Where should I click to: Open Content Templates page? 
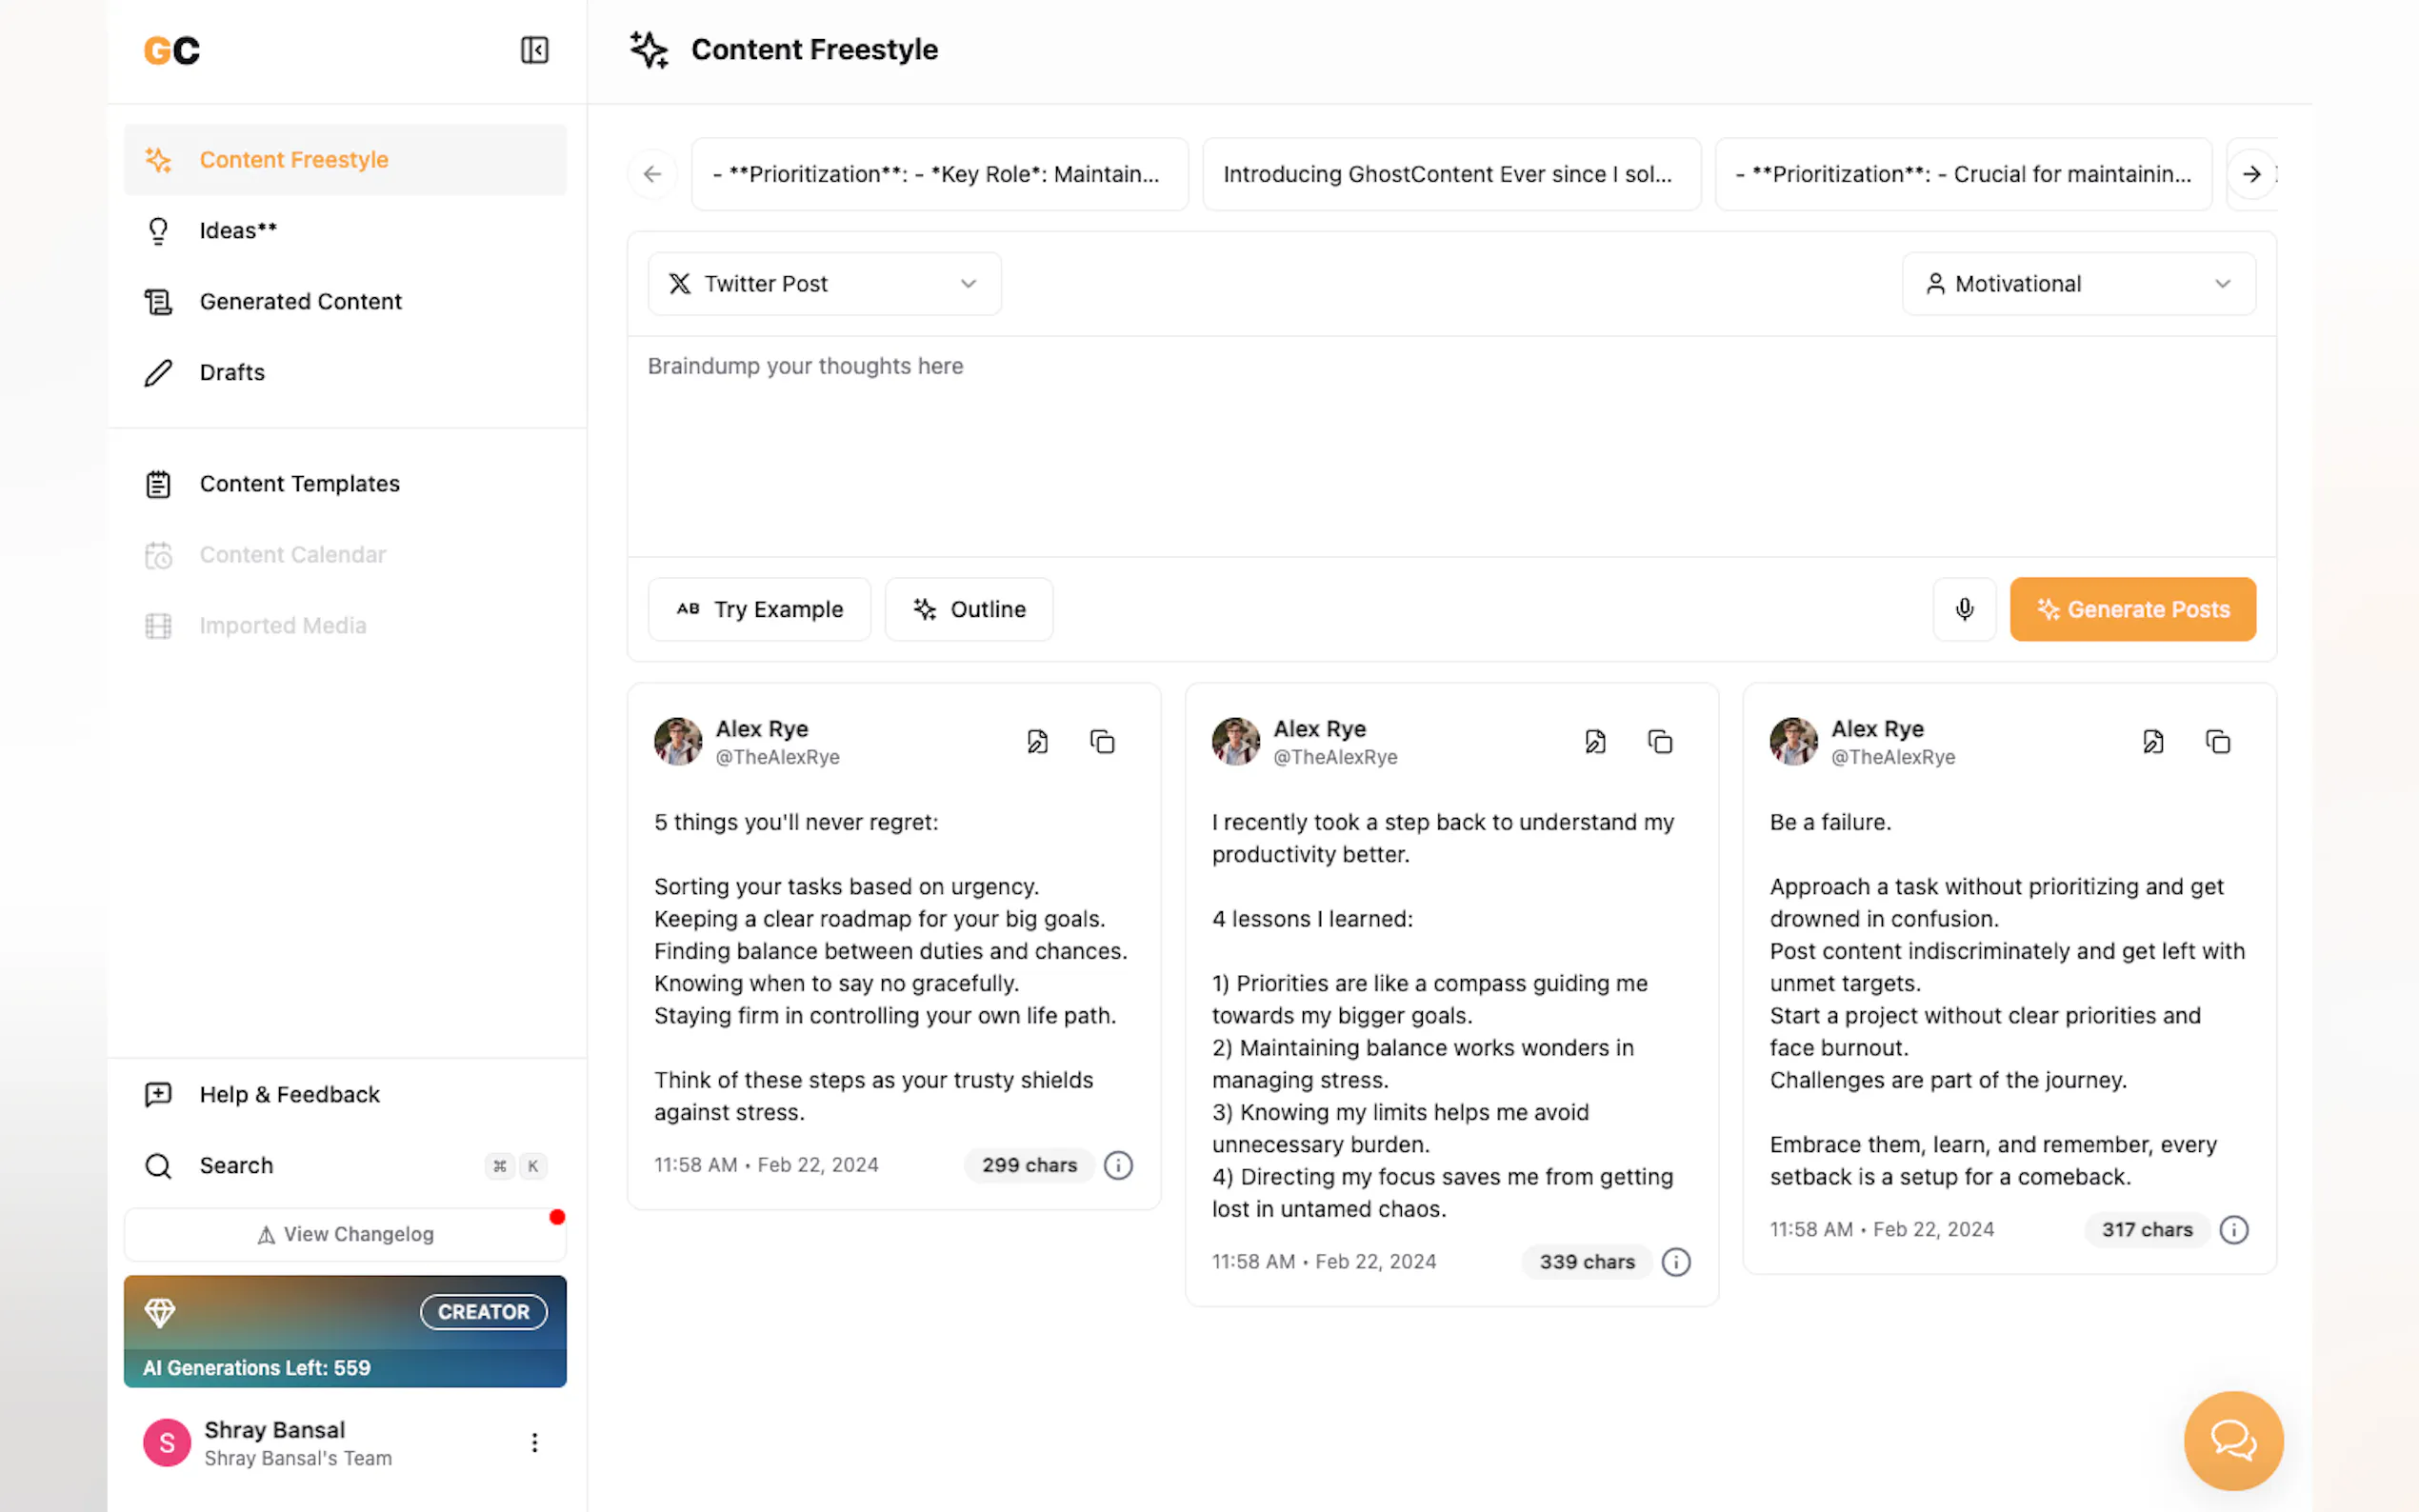pos(299,484)
